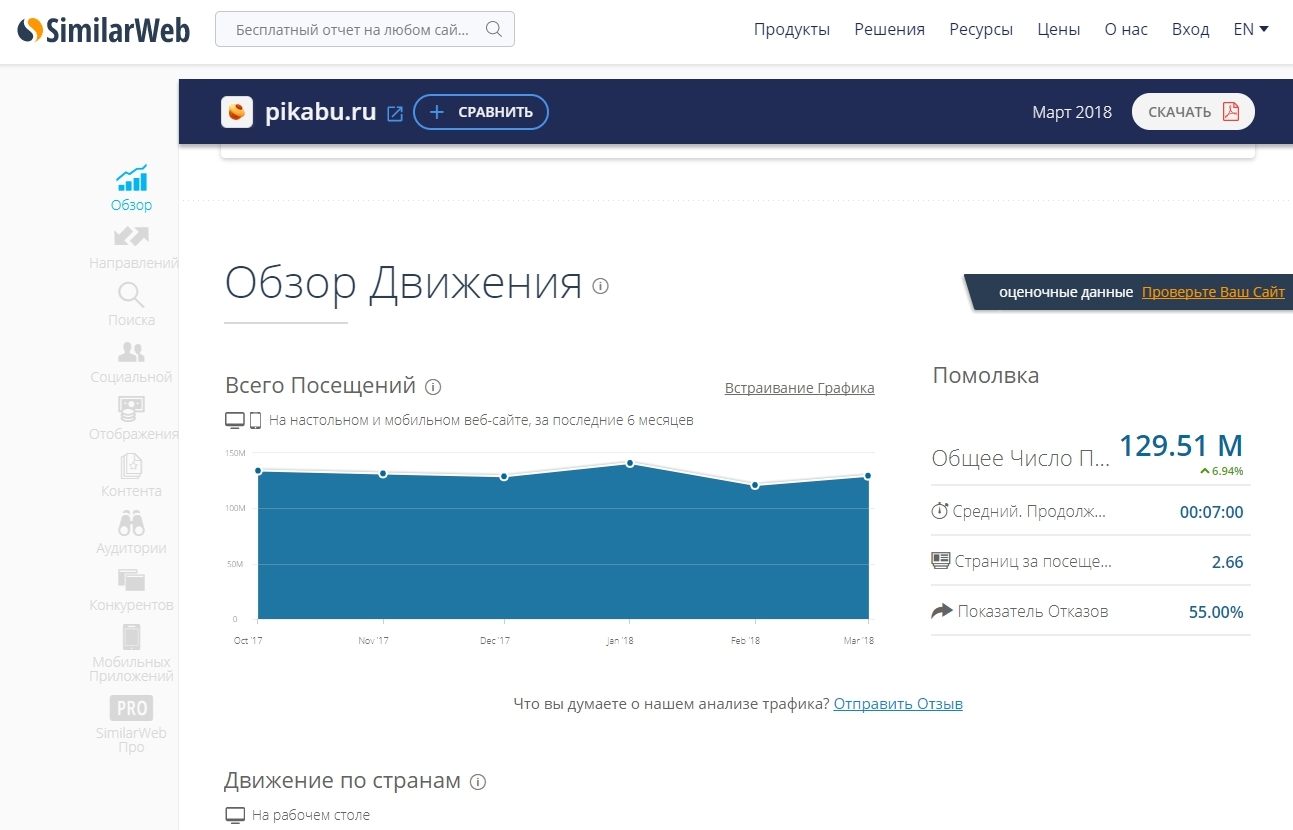Select the Nov '17 data point

coord(383,474)
